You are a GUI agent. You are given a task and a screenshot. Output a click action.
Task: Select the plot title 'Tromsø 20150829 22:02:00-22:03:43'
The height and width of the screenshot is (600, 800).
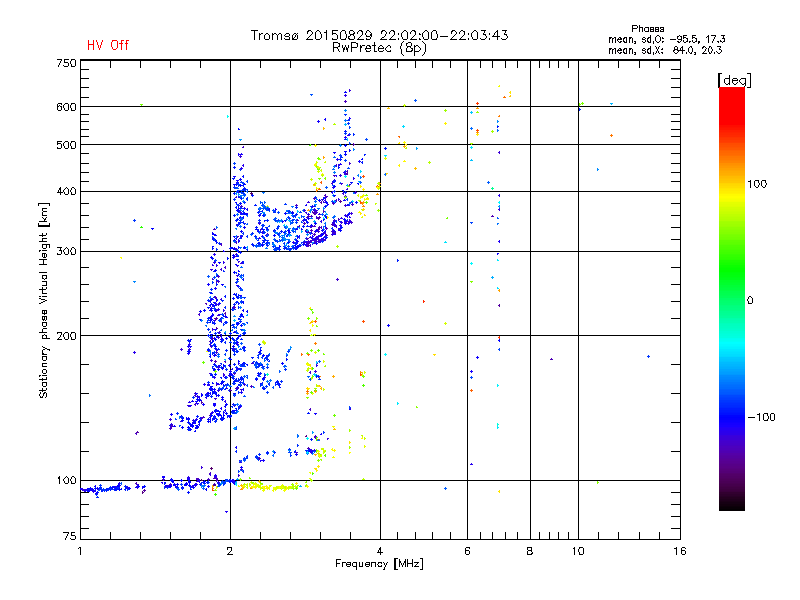click(x=379, y=35)
